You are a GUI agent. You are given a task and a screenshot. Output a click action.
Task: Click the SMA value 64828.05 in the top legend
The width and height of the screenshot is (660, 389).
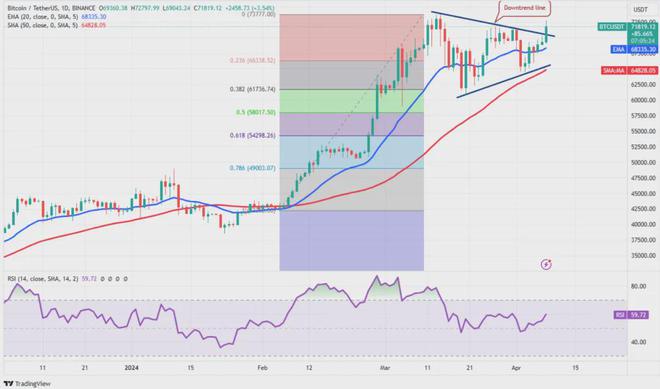pos(95,25)
